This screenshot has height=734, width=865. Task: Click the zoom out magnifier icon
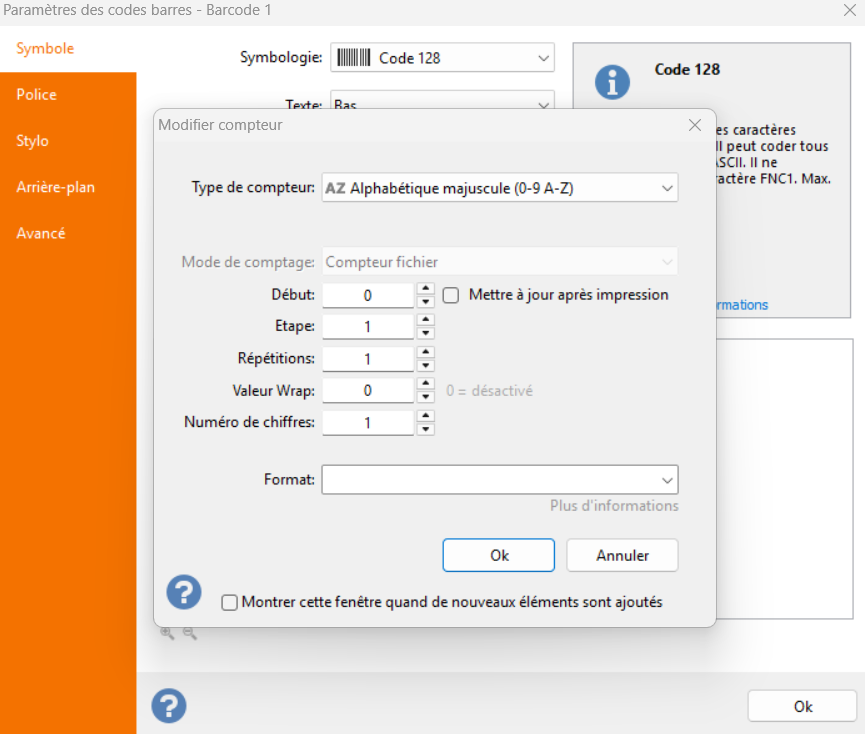point(189,633)
